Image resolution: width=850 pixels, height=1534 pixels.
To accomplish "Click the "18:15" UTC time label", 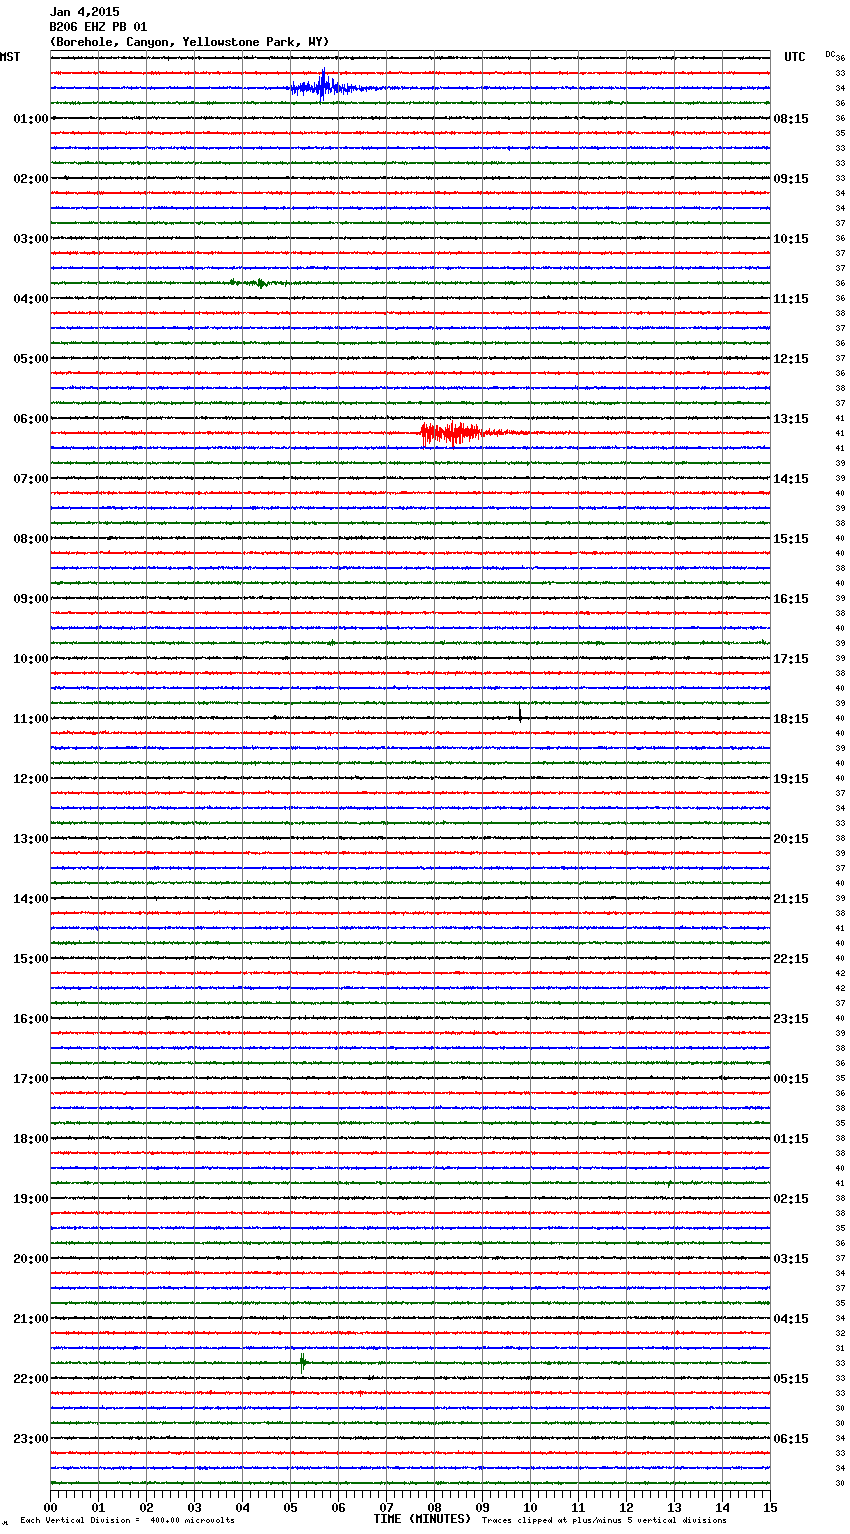I will tap(791, 719).
